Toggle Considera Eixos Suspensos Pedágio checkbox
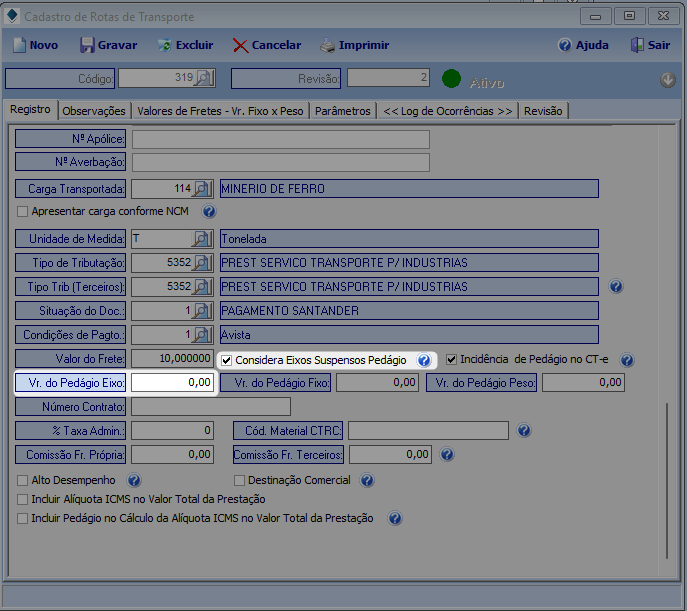 [227, 360]
